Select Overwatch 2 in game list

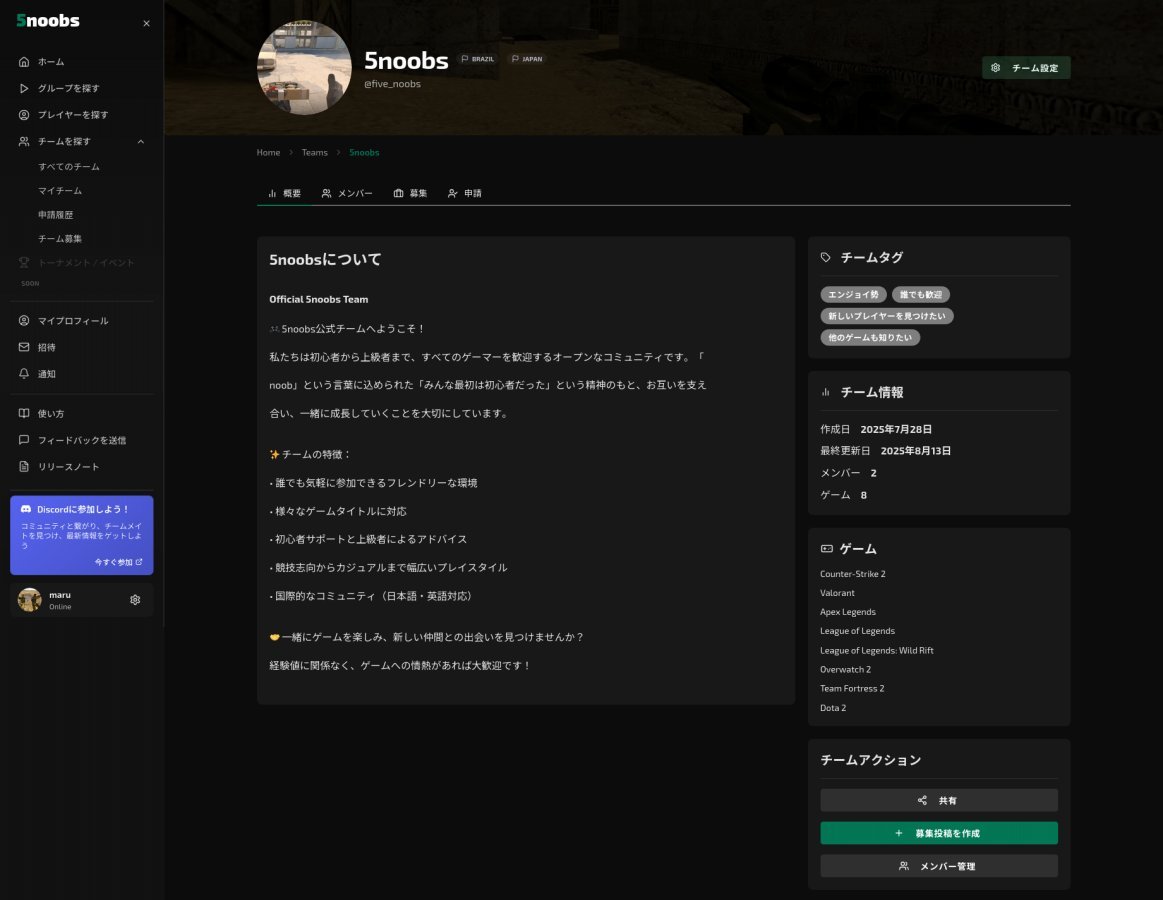click(x=846, y=669)
